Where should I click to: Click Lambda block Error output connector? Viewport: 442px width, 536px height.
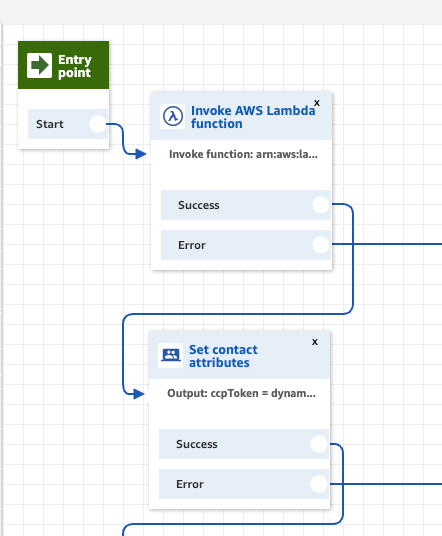(x=321, y=245)
